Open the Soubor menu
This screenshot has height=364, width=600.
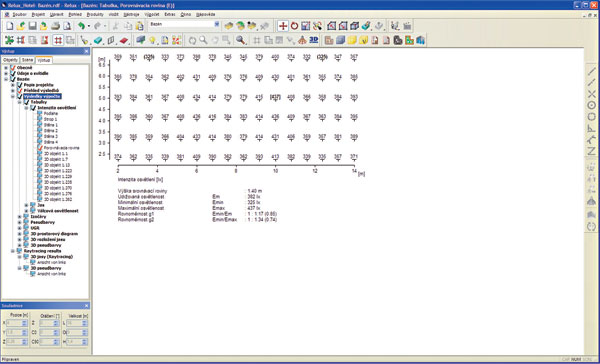[x=19, y=15]
